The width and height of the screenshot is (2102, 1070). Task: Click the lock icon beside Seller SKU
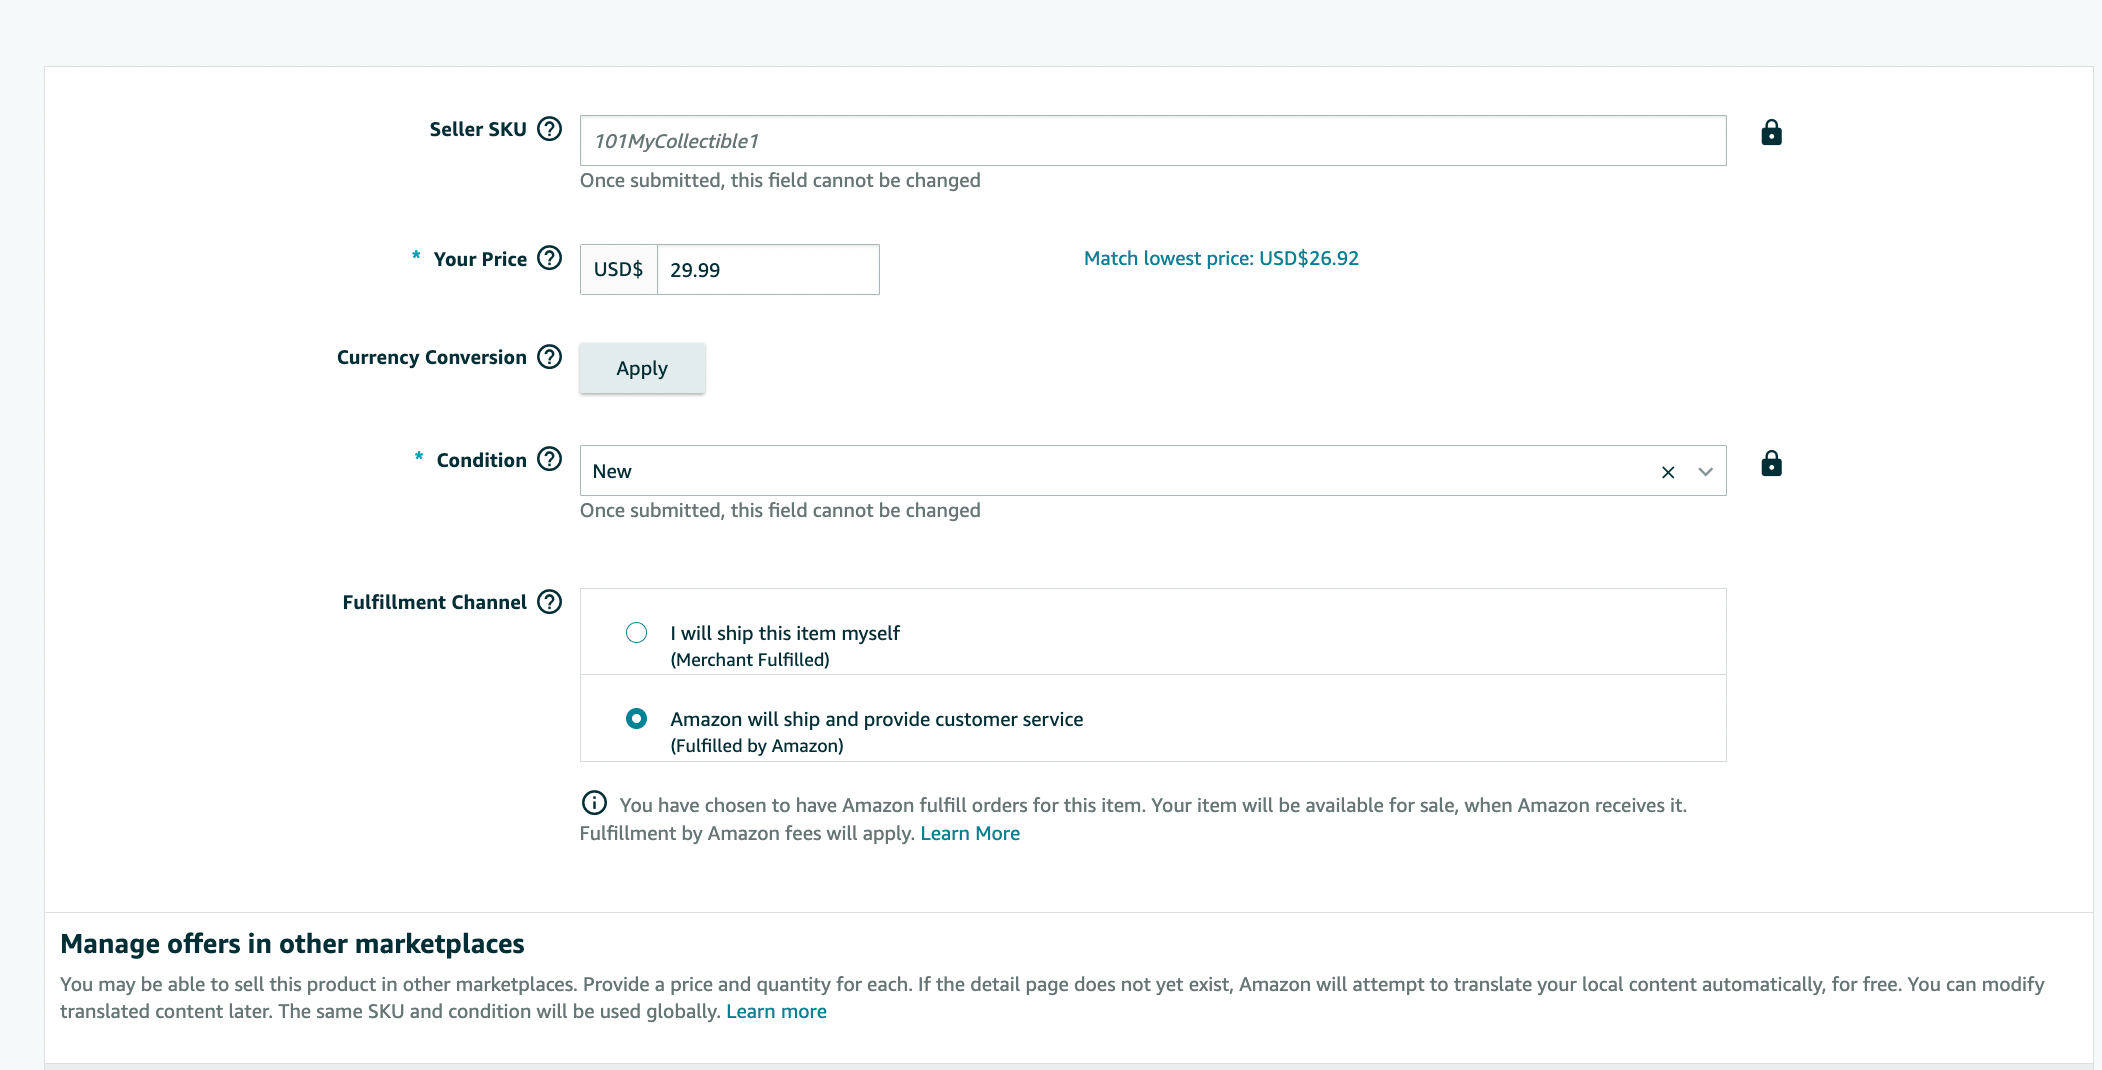tap(1771, 133)
